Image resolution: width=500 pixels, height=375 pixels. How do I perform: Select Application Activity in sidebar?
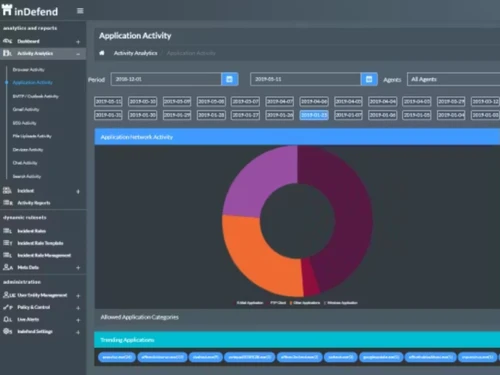[x=32, y=82]
